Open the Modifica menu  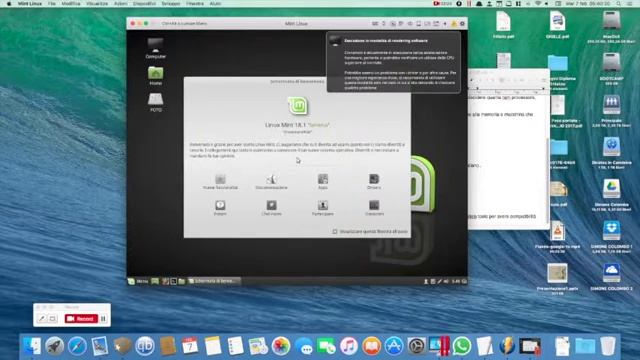tap(71, 4)
